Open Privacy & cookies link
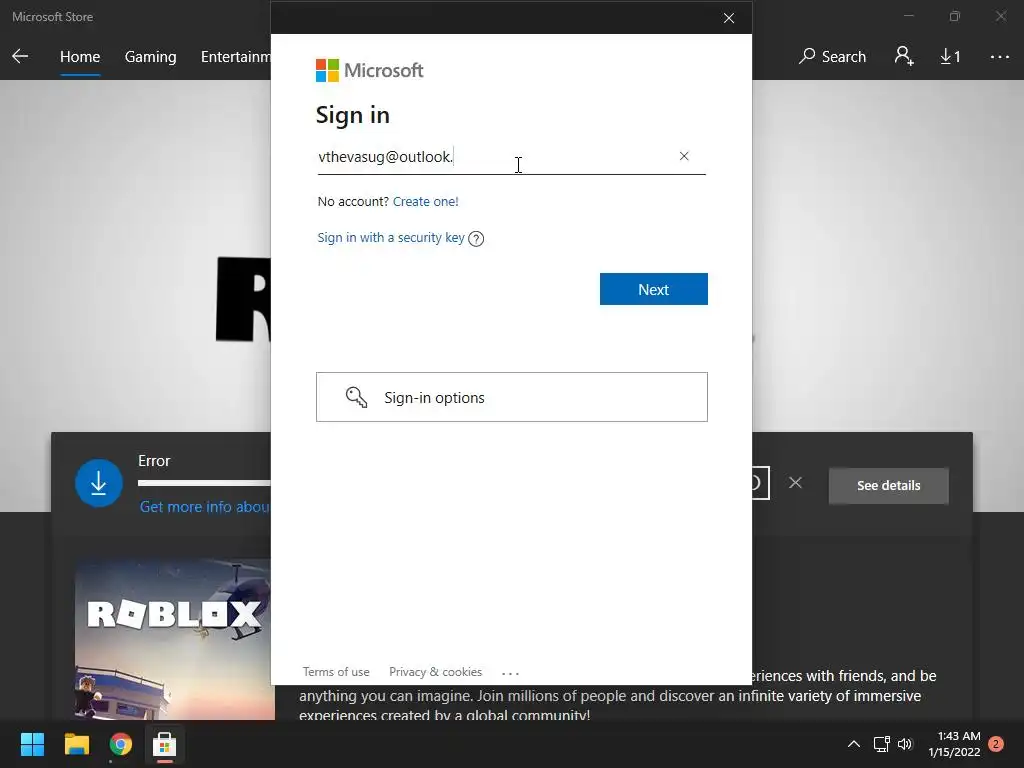1024x768 pixels. pyautogui.click(x=436, y=671)
